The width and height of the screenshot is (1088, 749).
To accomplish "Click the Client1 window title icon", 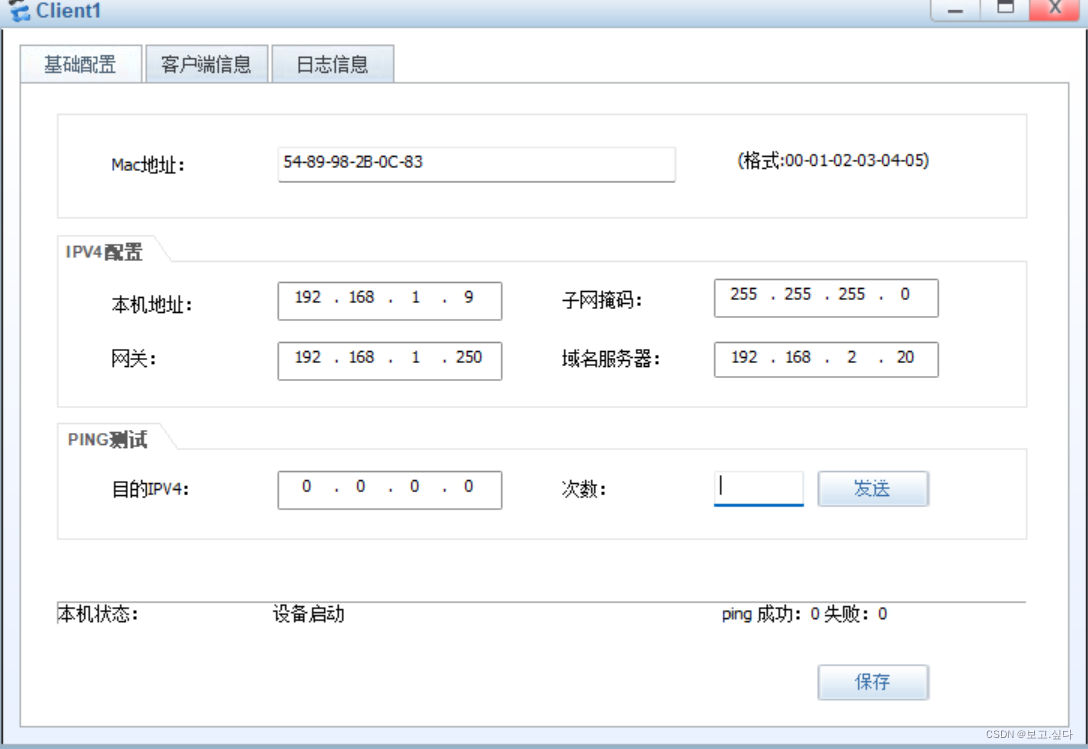I will click(x=19, y=10).
